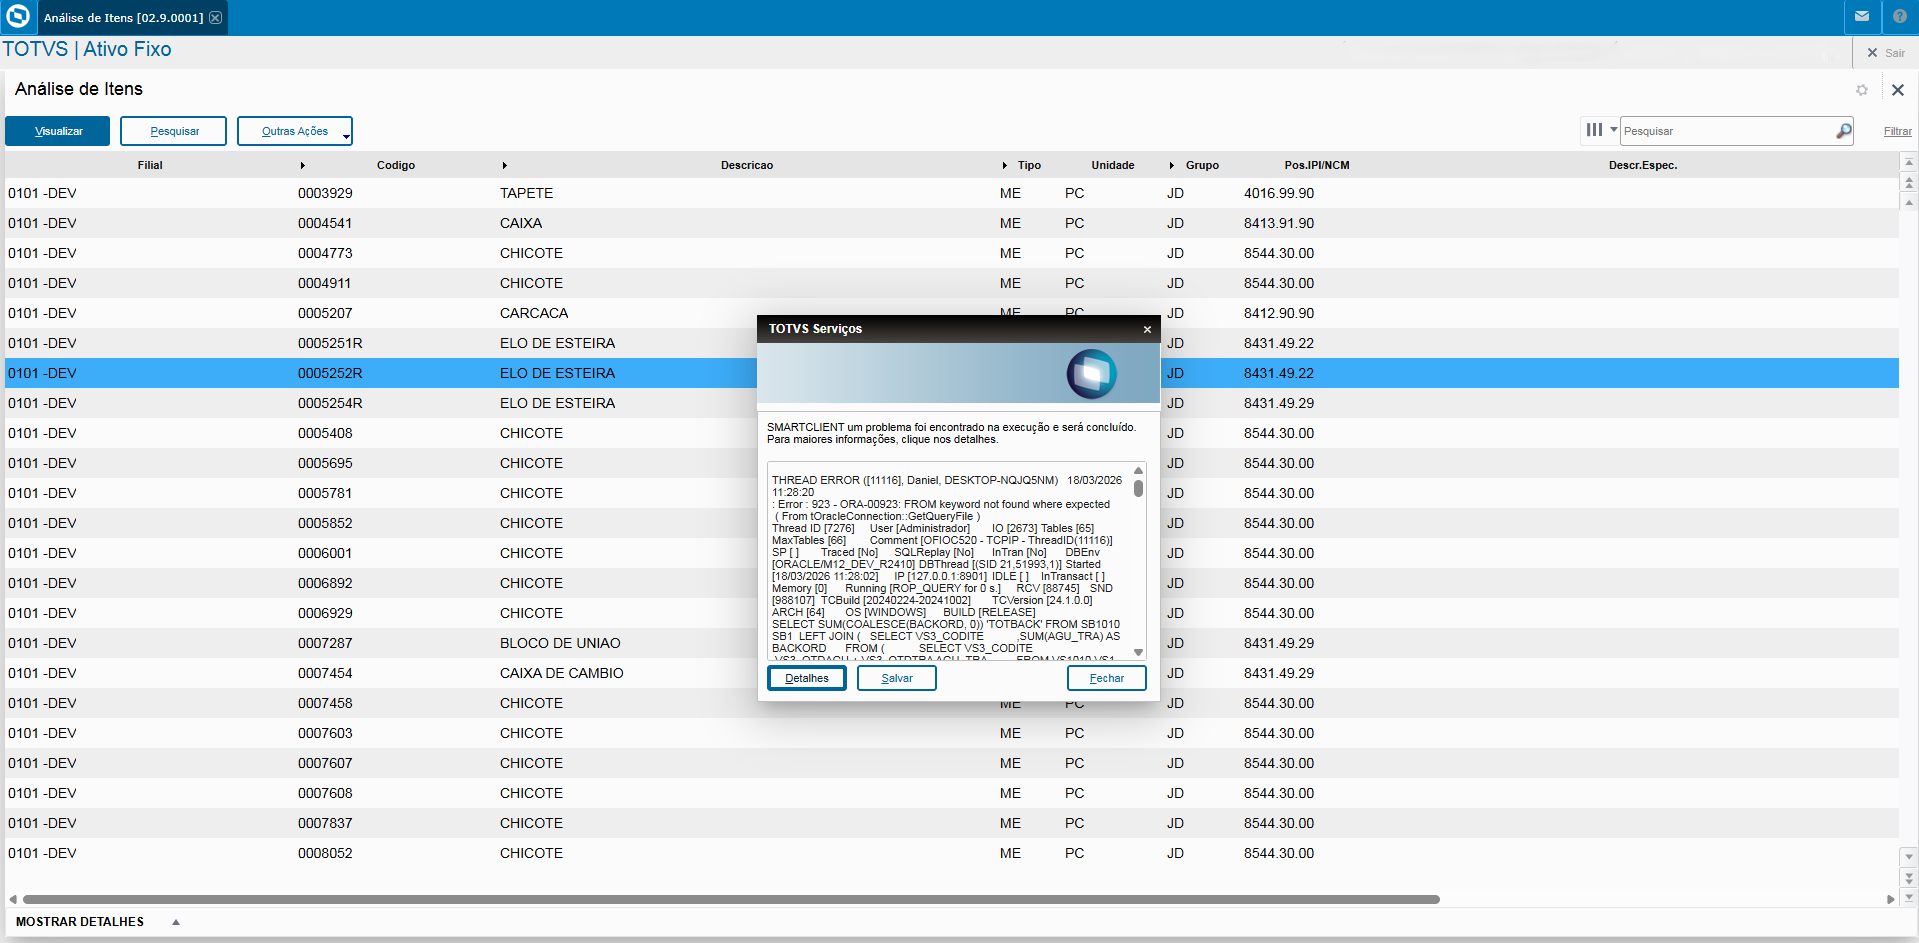Click the Visualizar button
The width and height of the screenshot is (1919, 943).
tap(58, 131)
